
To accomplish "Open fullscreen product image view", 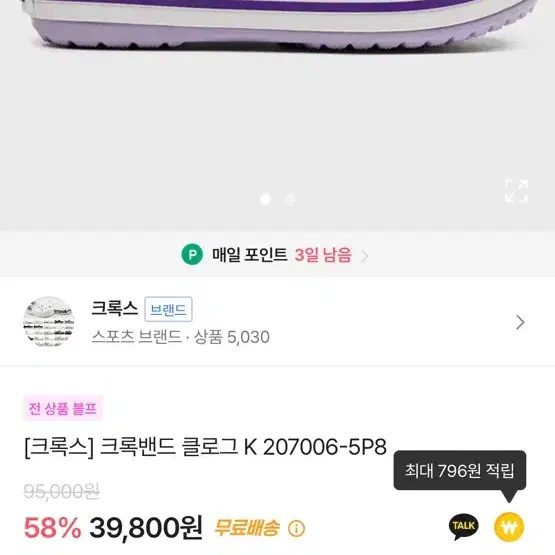I will [x=516, y=191].
